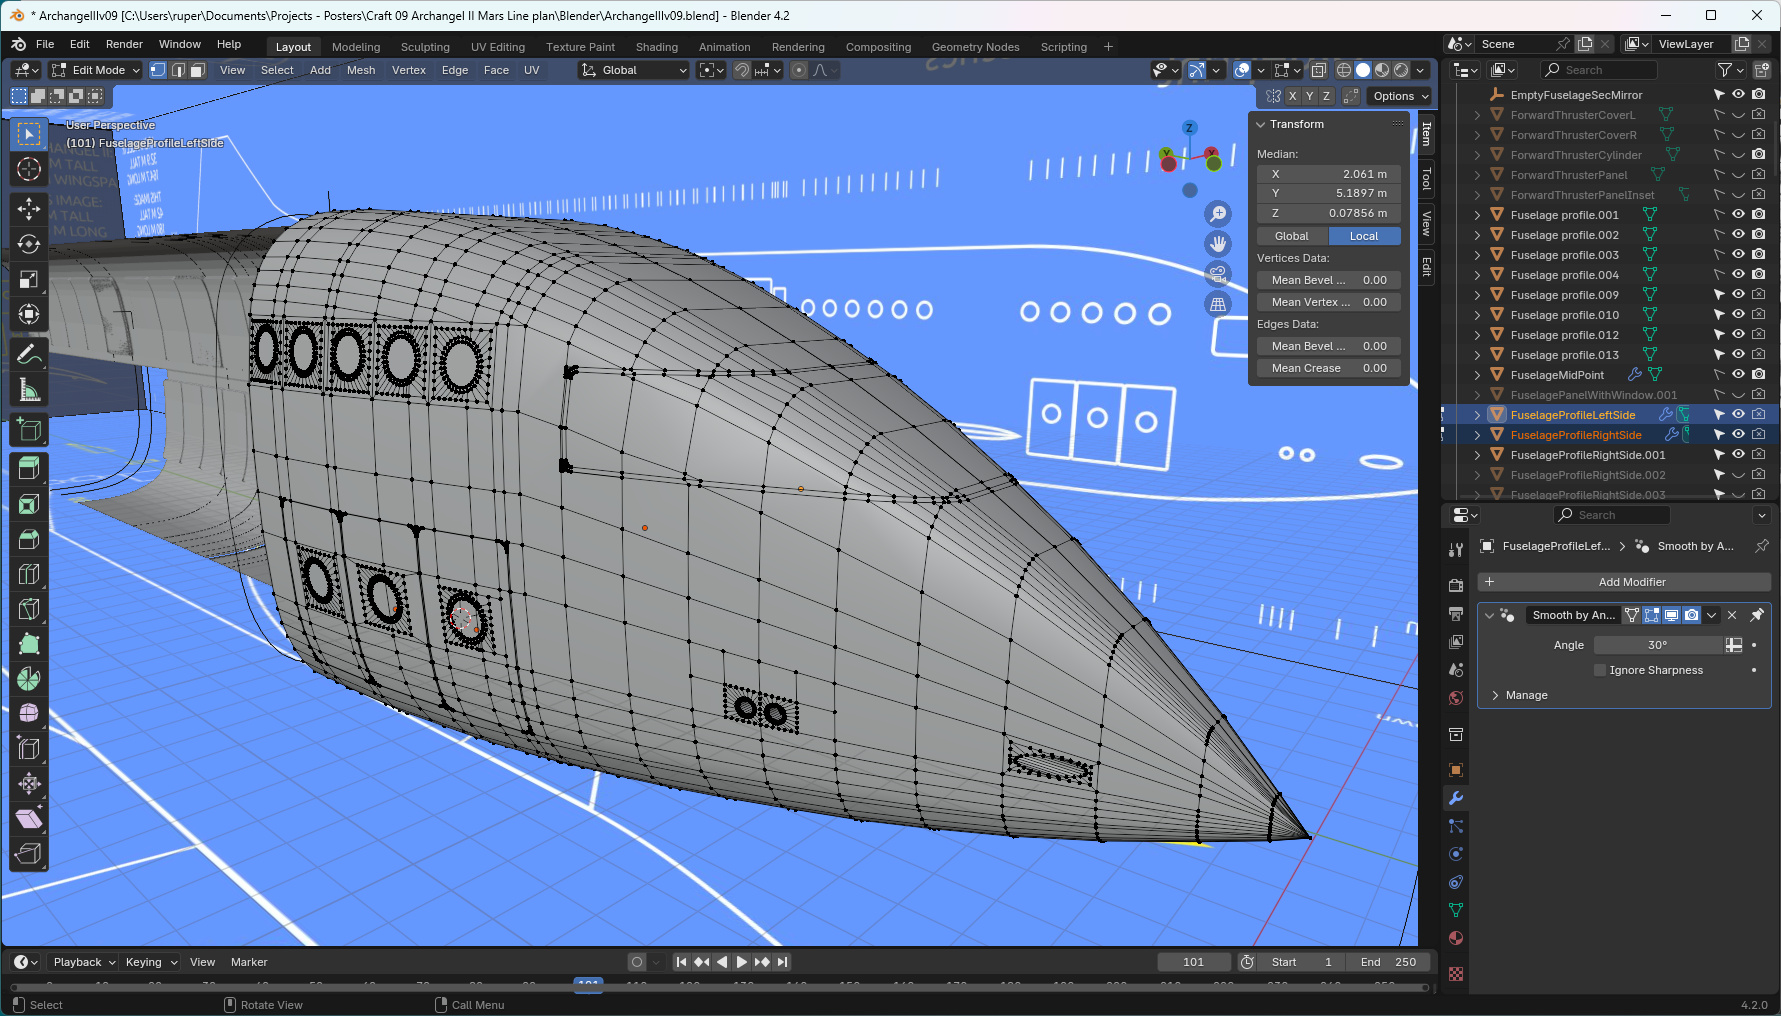Click the current frame 101 field
Image resolution: width=1781 pixels, height=1016 pixels.
[1194, 962]
